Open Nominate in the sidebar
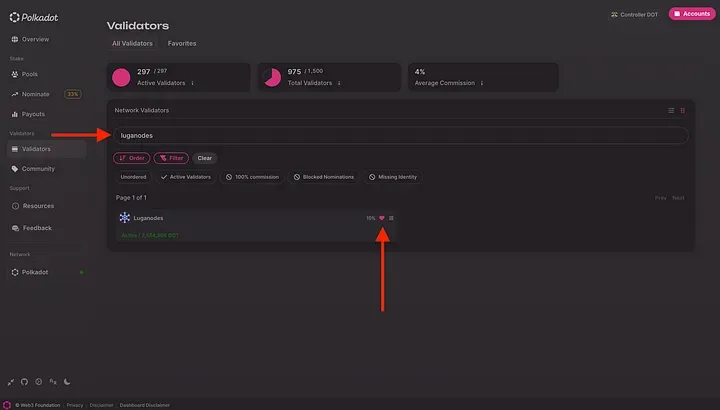Viewport: 720px width, 410px height. (x=36, y=94)
